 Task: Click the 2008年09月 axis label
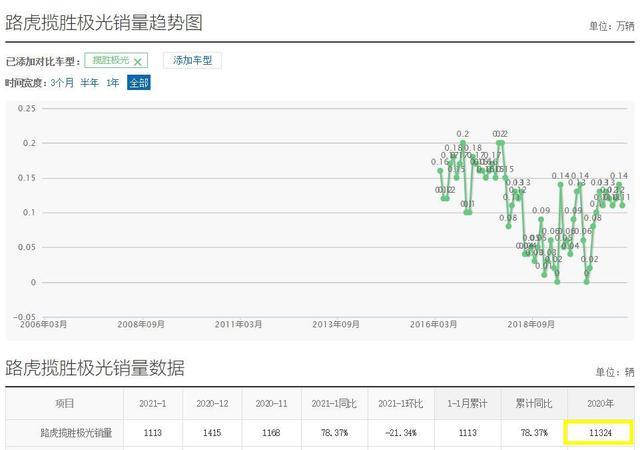[141, 324]
